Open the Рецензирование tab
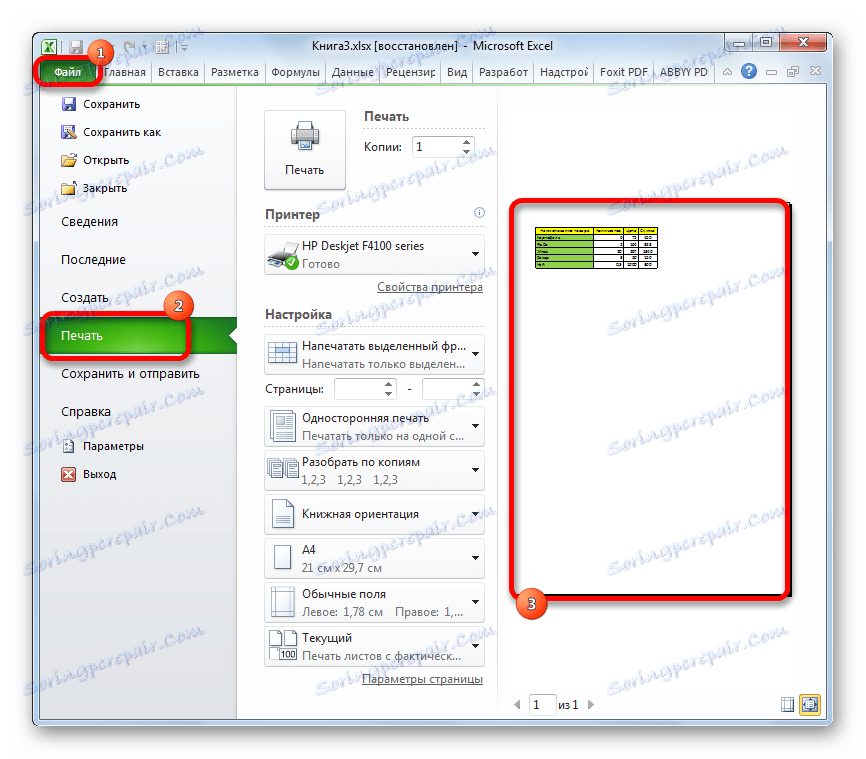Screen dimensions: 866x759 410,71
